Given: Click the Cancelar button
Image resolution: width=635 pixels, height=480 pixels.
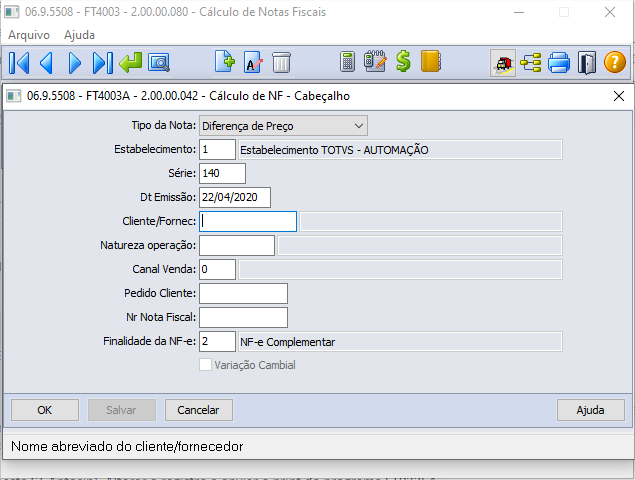Looking at the screenshot, I should [x=198, y=410].
